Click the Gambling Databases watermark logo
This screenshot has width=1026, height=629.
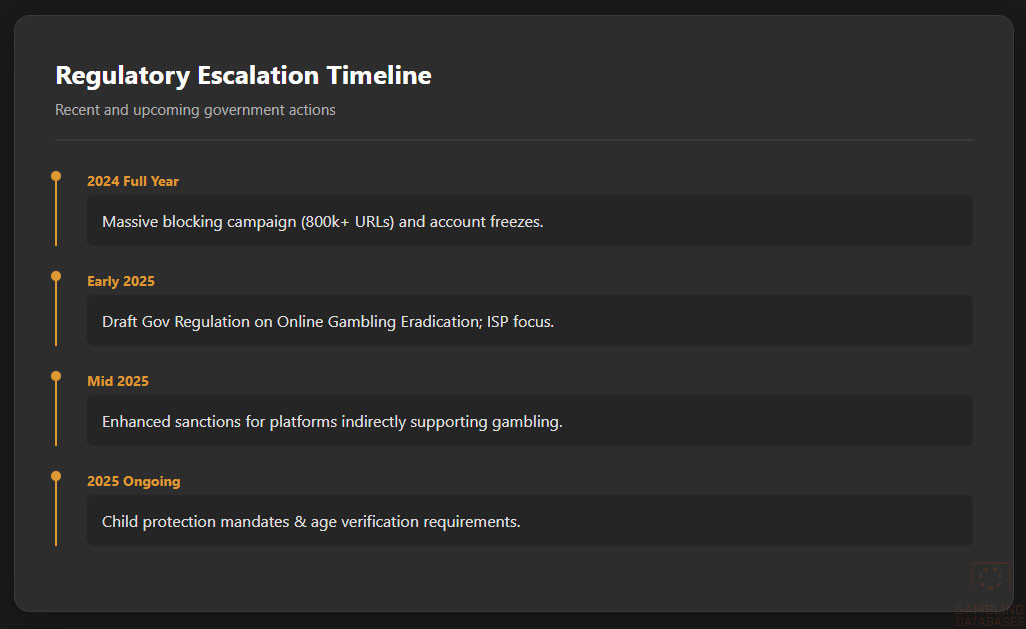[x=990, y=580]
